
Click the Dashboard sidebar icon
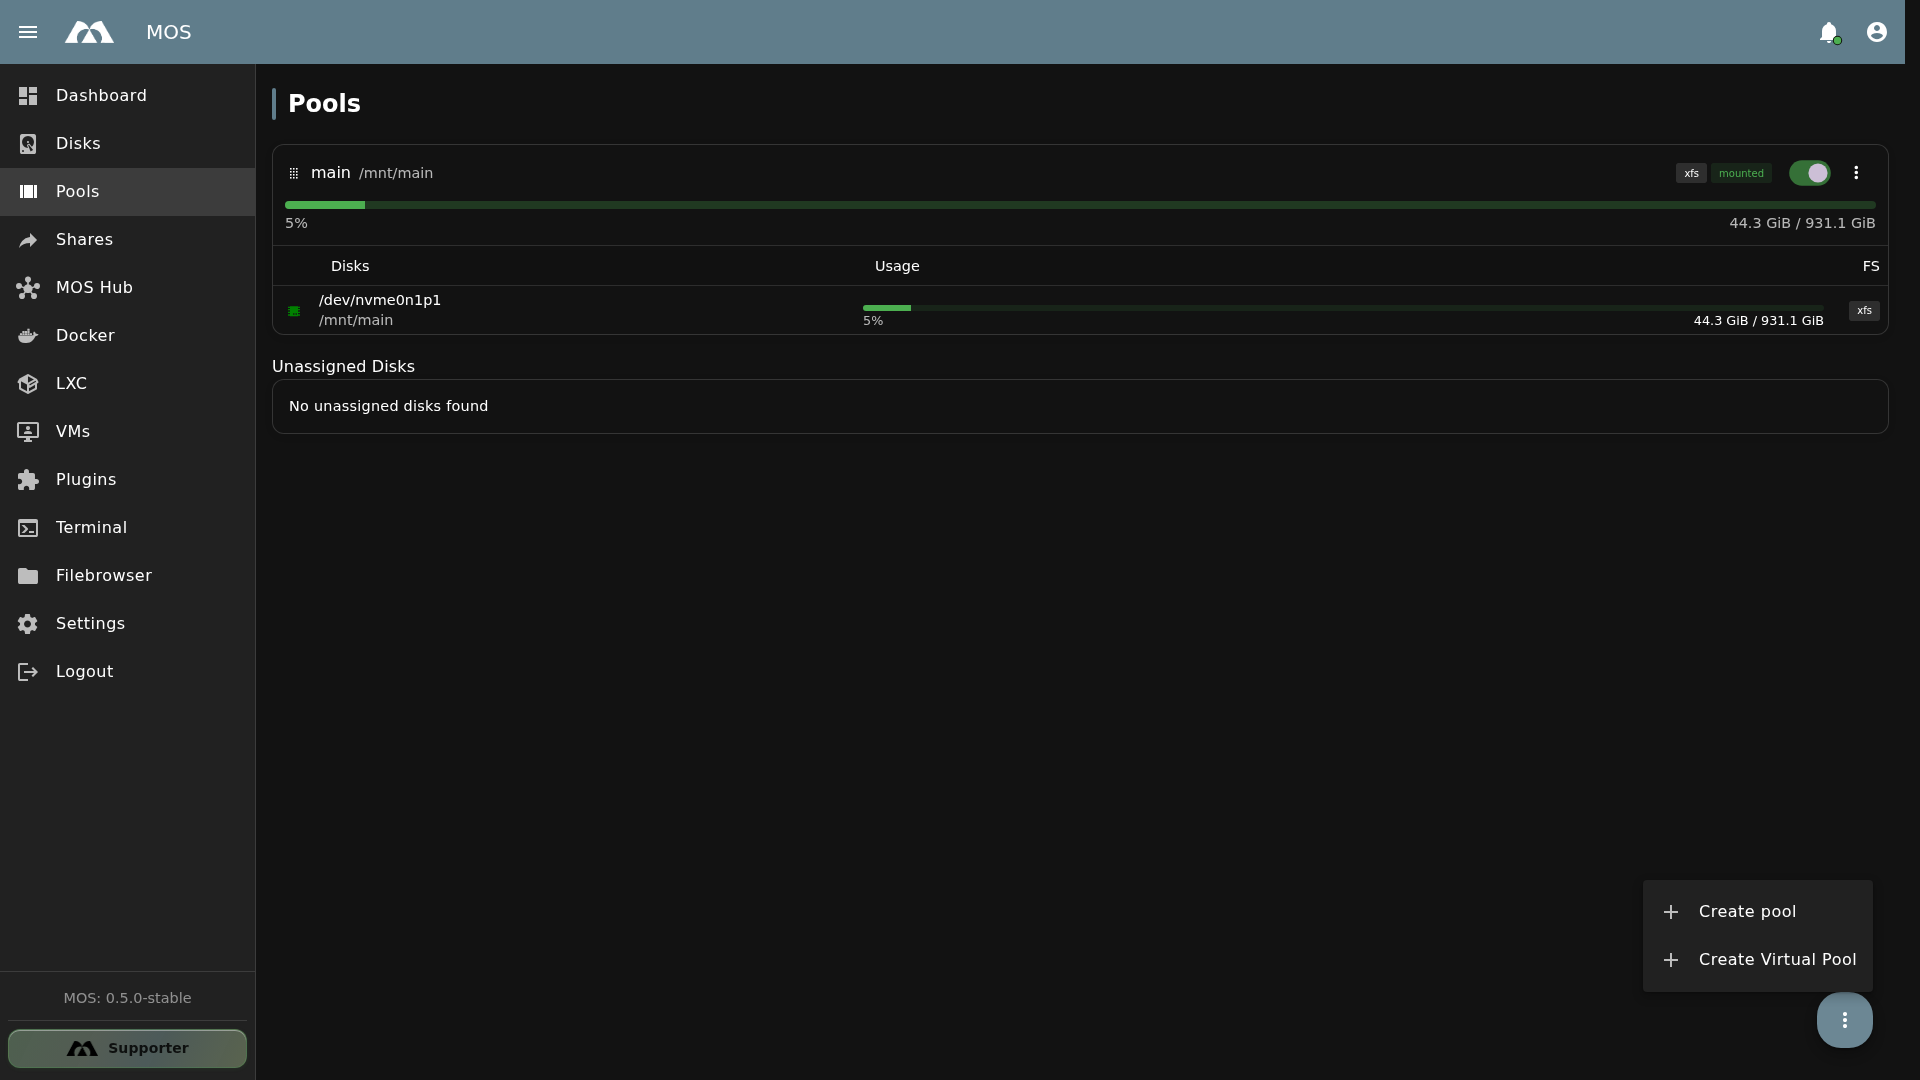pos(28,96)
